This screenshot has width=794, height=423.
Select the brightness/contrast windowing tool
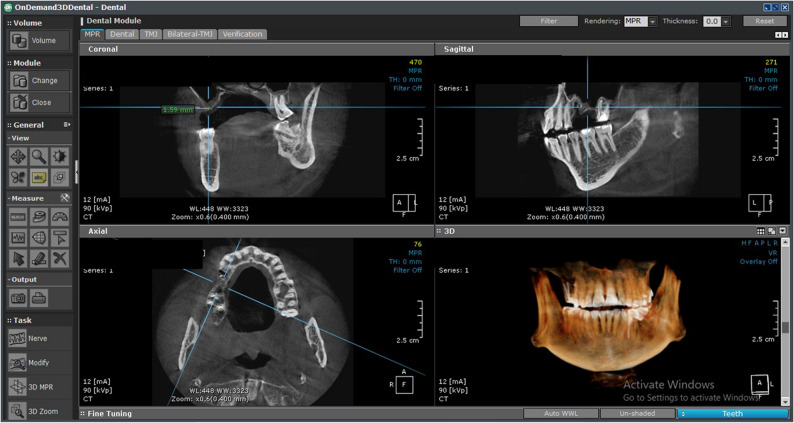60,157
